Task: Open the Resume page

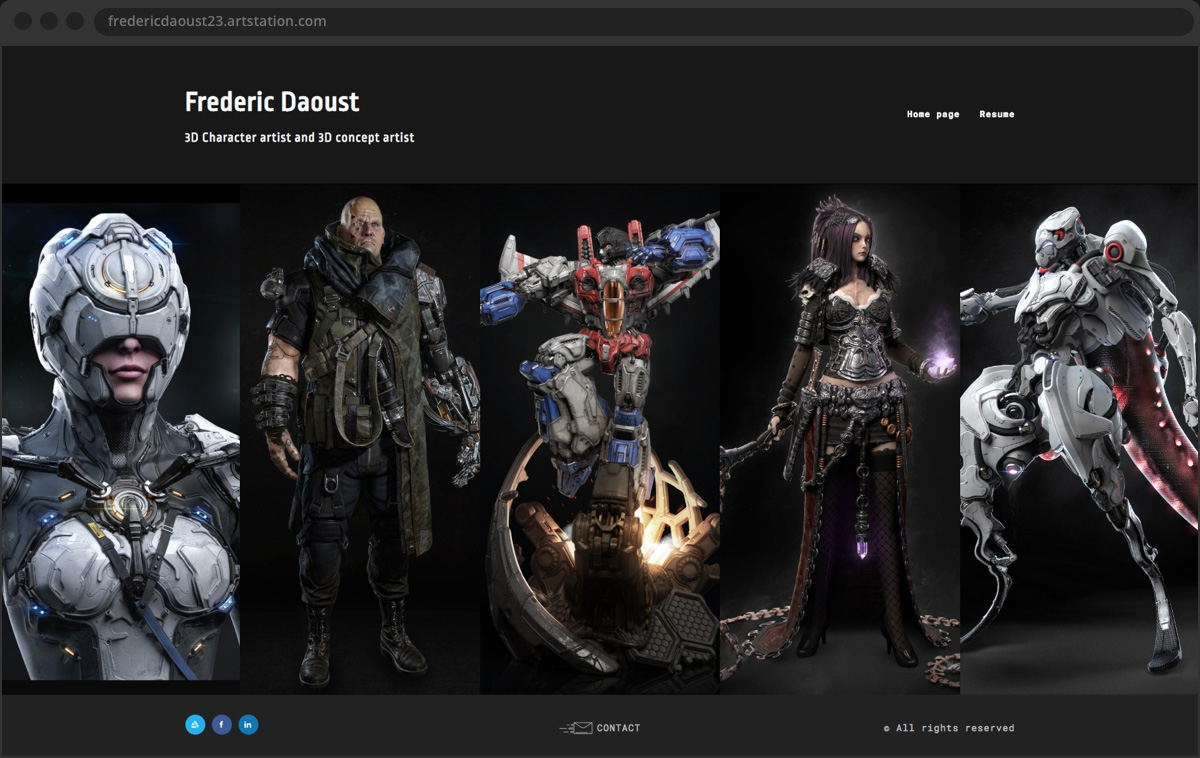Action: (x=996, y=115)
